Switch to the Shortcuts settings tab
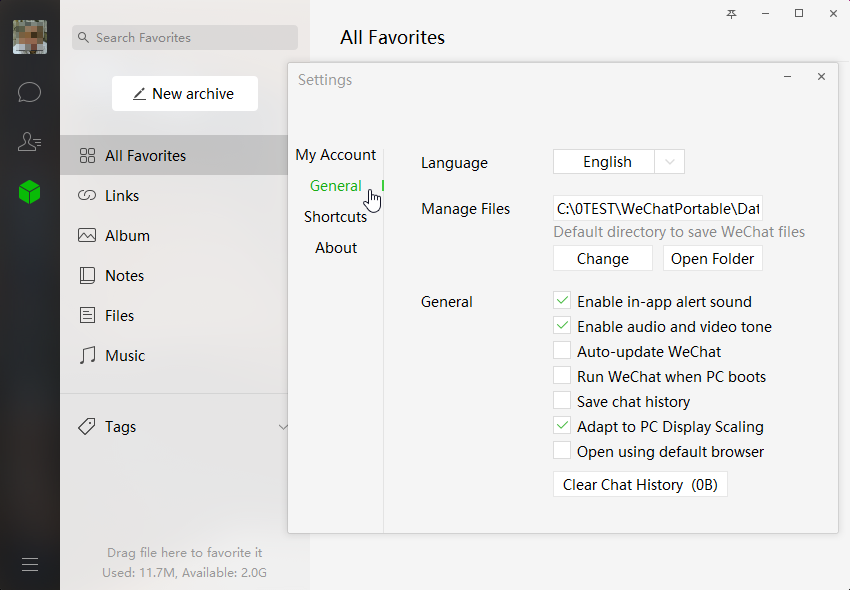 (336, 216)
